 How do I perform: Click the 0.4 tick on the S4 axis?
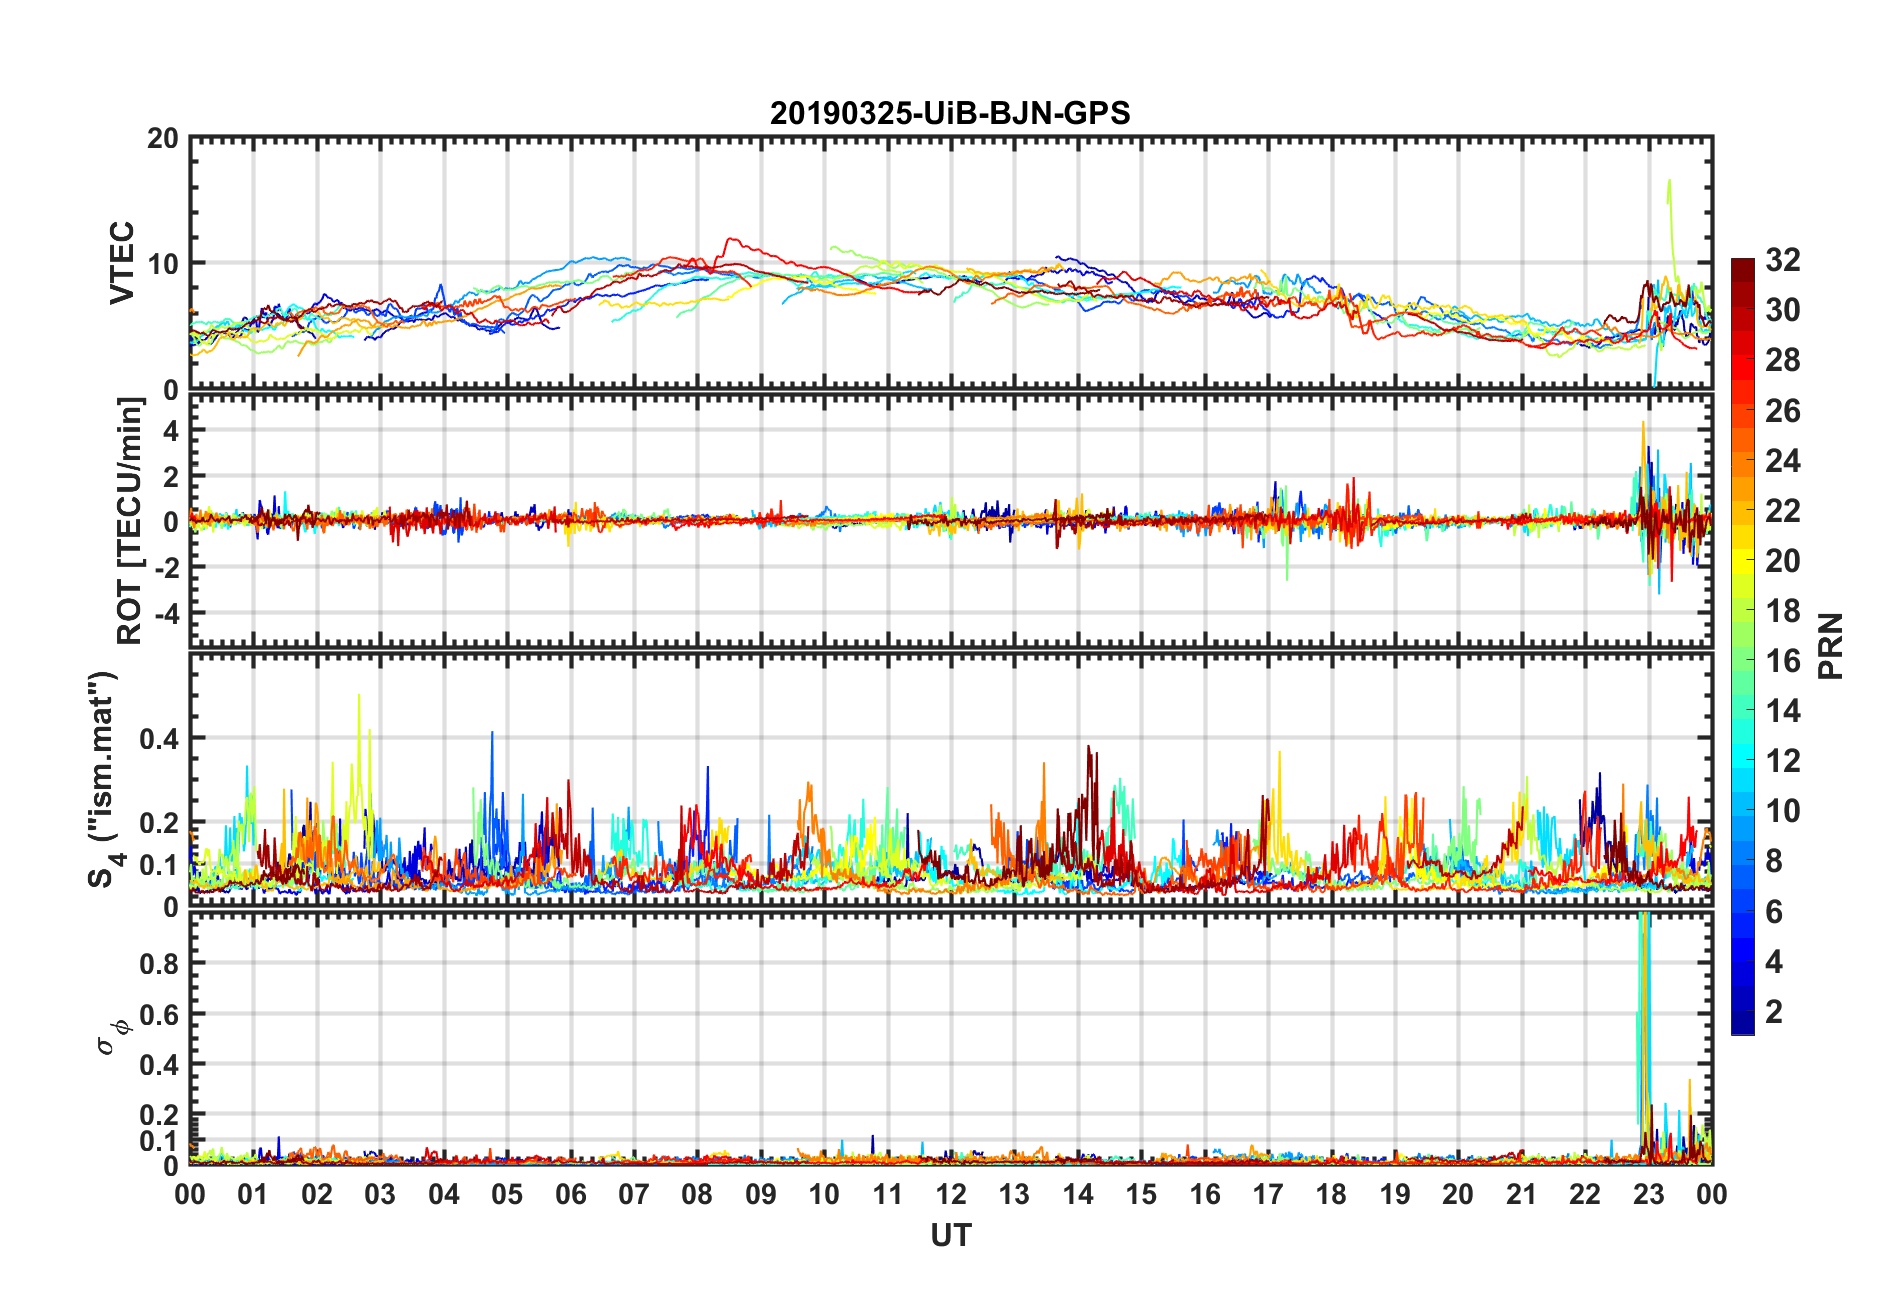coord(160,739)
